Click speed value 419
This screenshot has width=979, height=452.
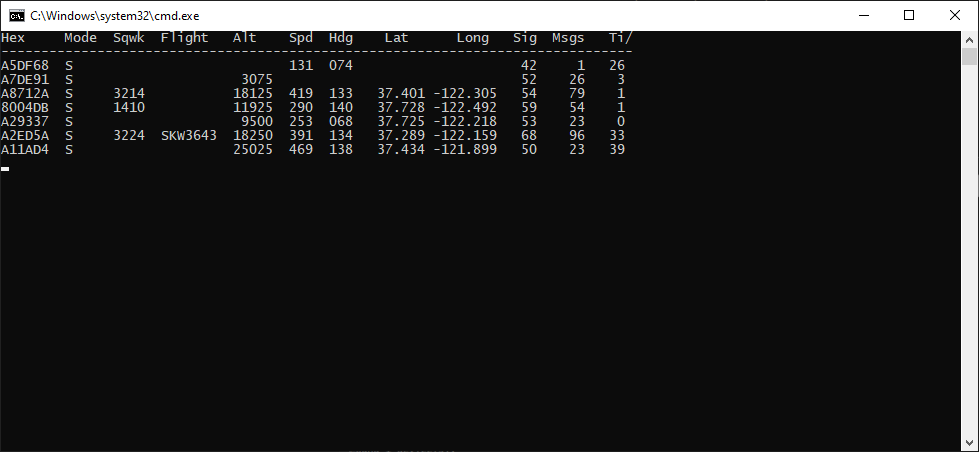click(301, 94)
